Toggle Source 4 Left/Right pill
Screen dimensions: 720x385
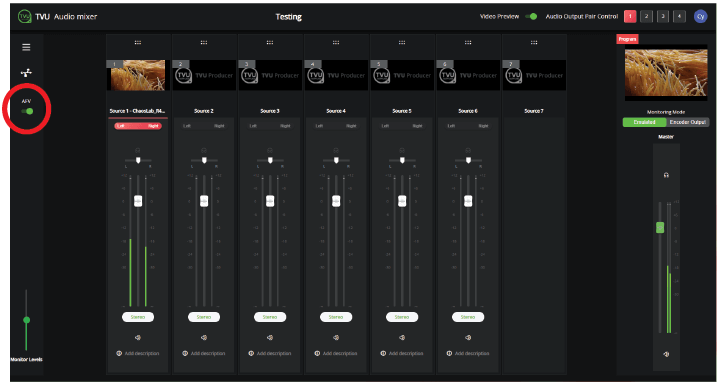(336, 126)
